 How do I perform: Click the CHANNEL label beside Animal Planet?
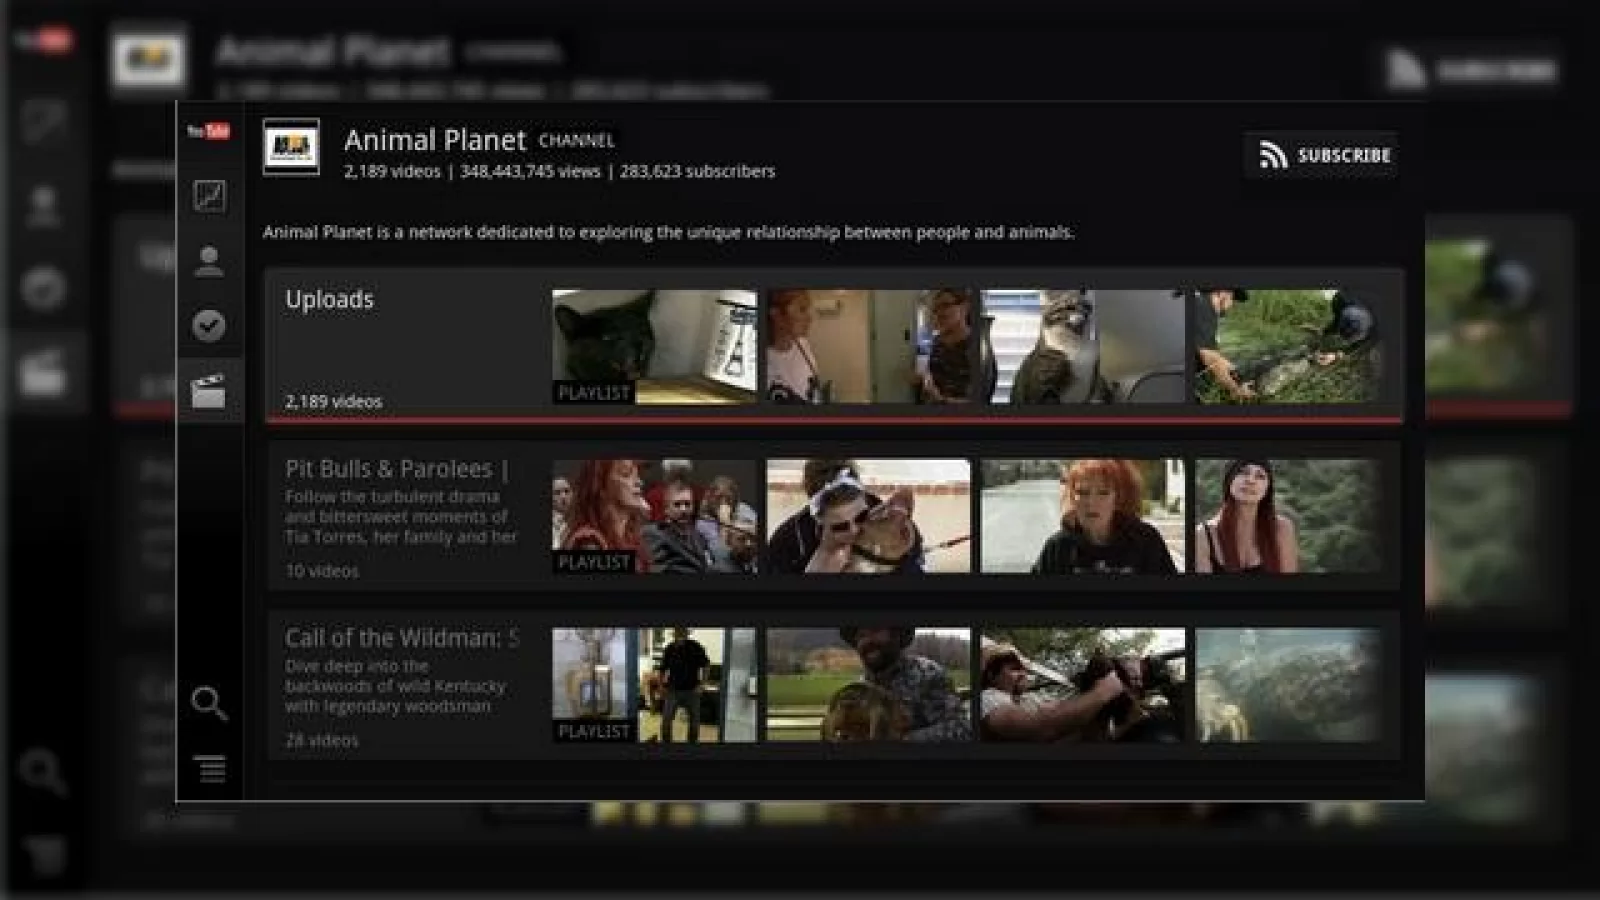coord(577,141)
